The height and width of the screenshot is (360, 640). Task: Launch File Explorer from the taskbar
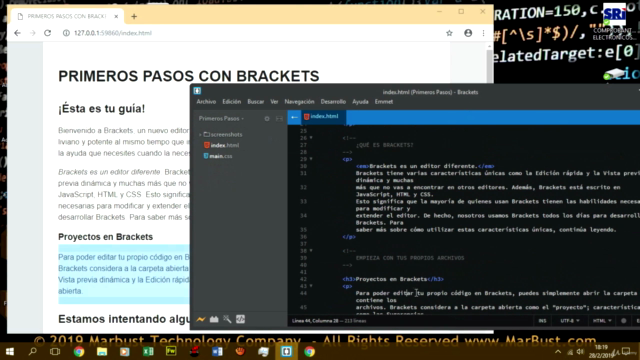102,351
